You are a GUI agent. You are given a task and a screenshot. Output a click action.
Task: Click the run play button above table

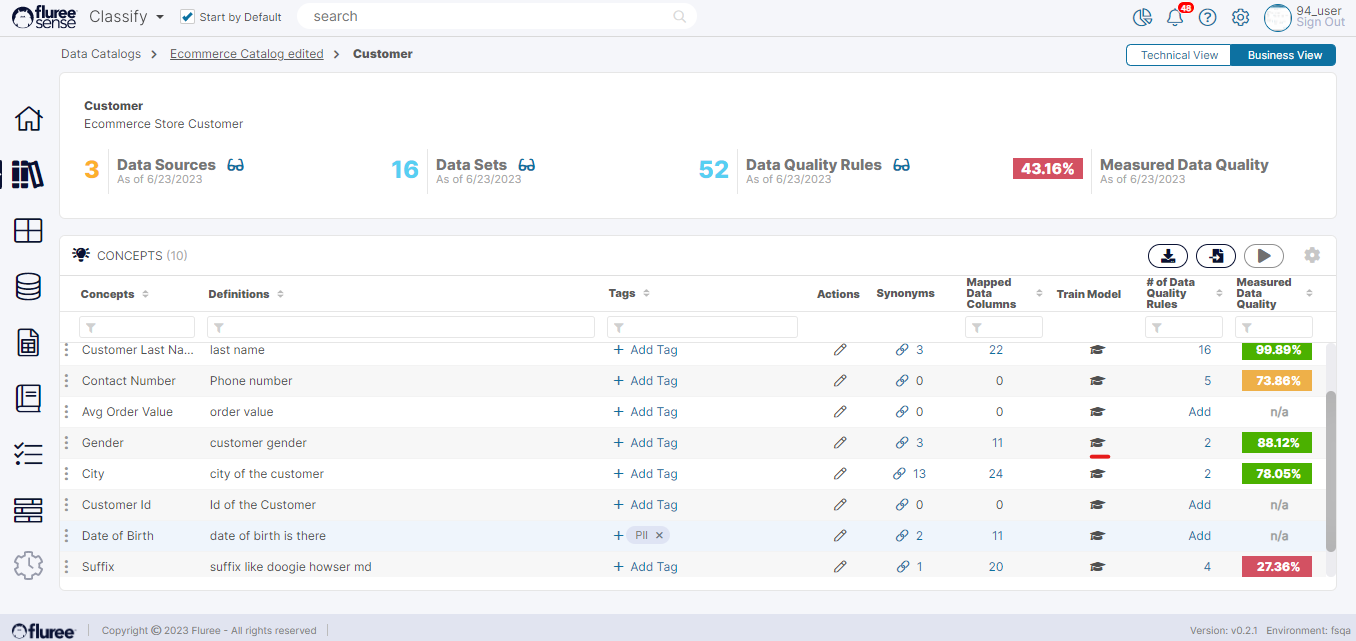pyautogui.click(x=1264, y=256)
